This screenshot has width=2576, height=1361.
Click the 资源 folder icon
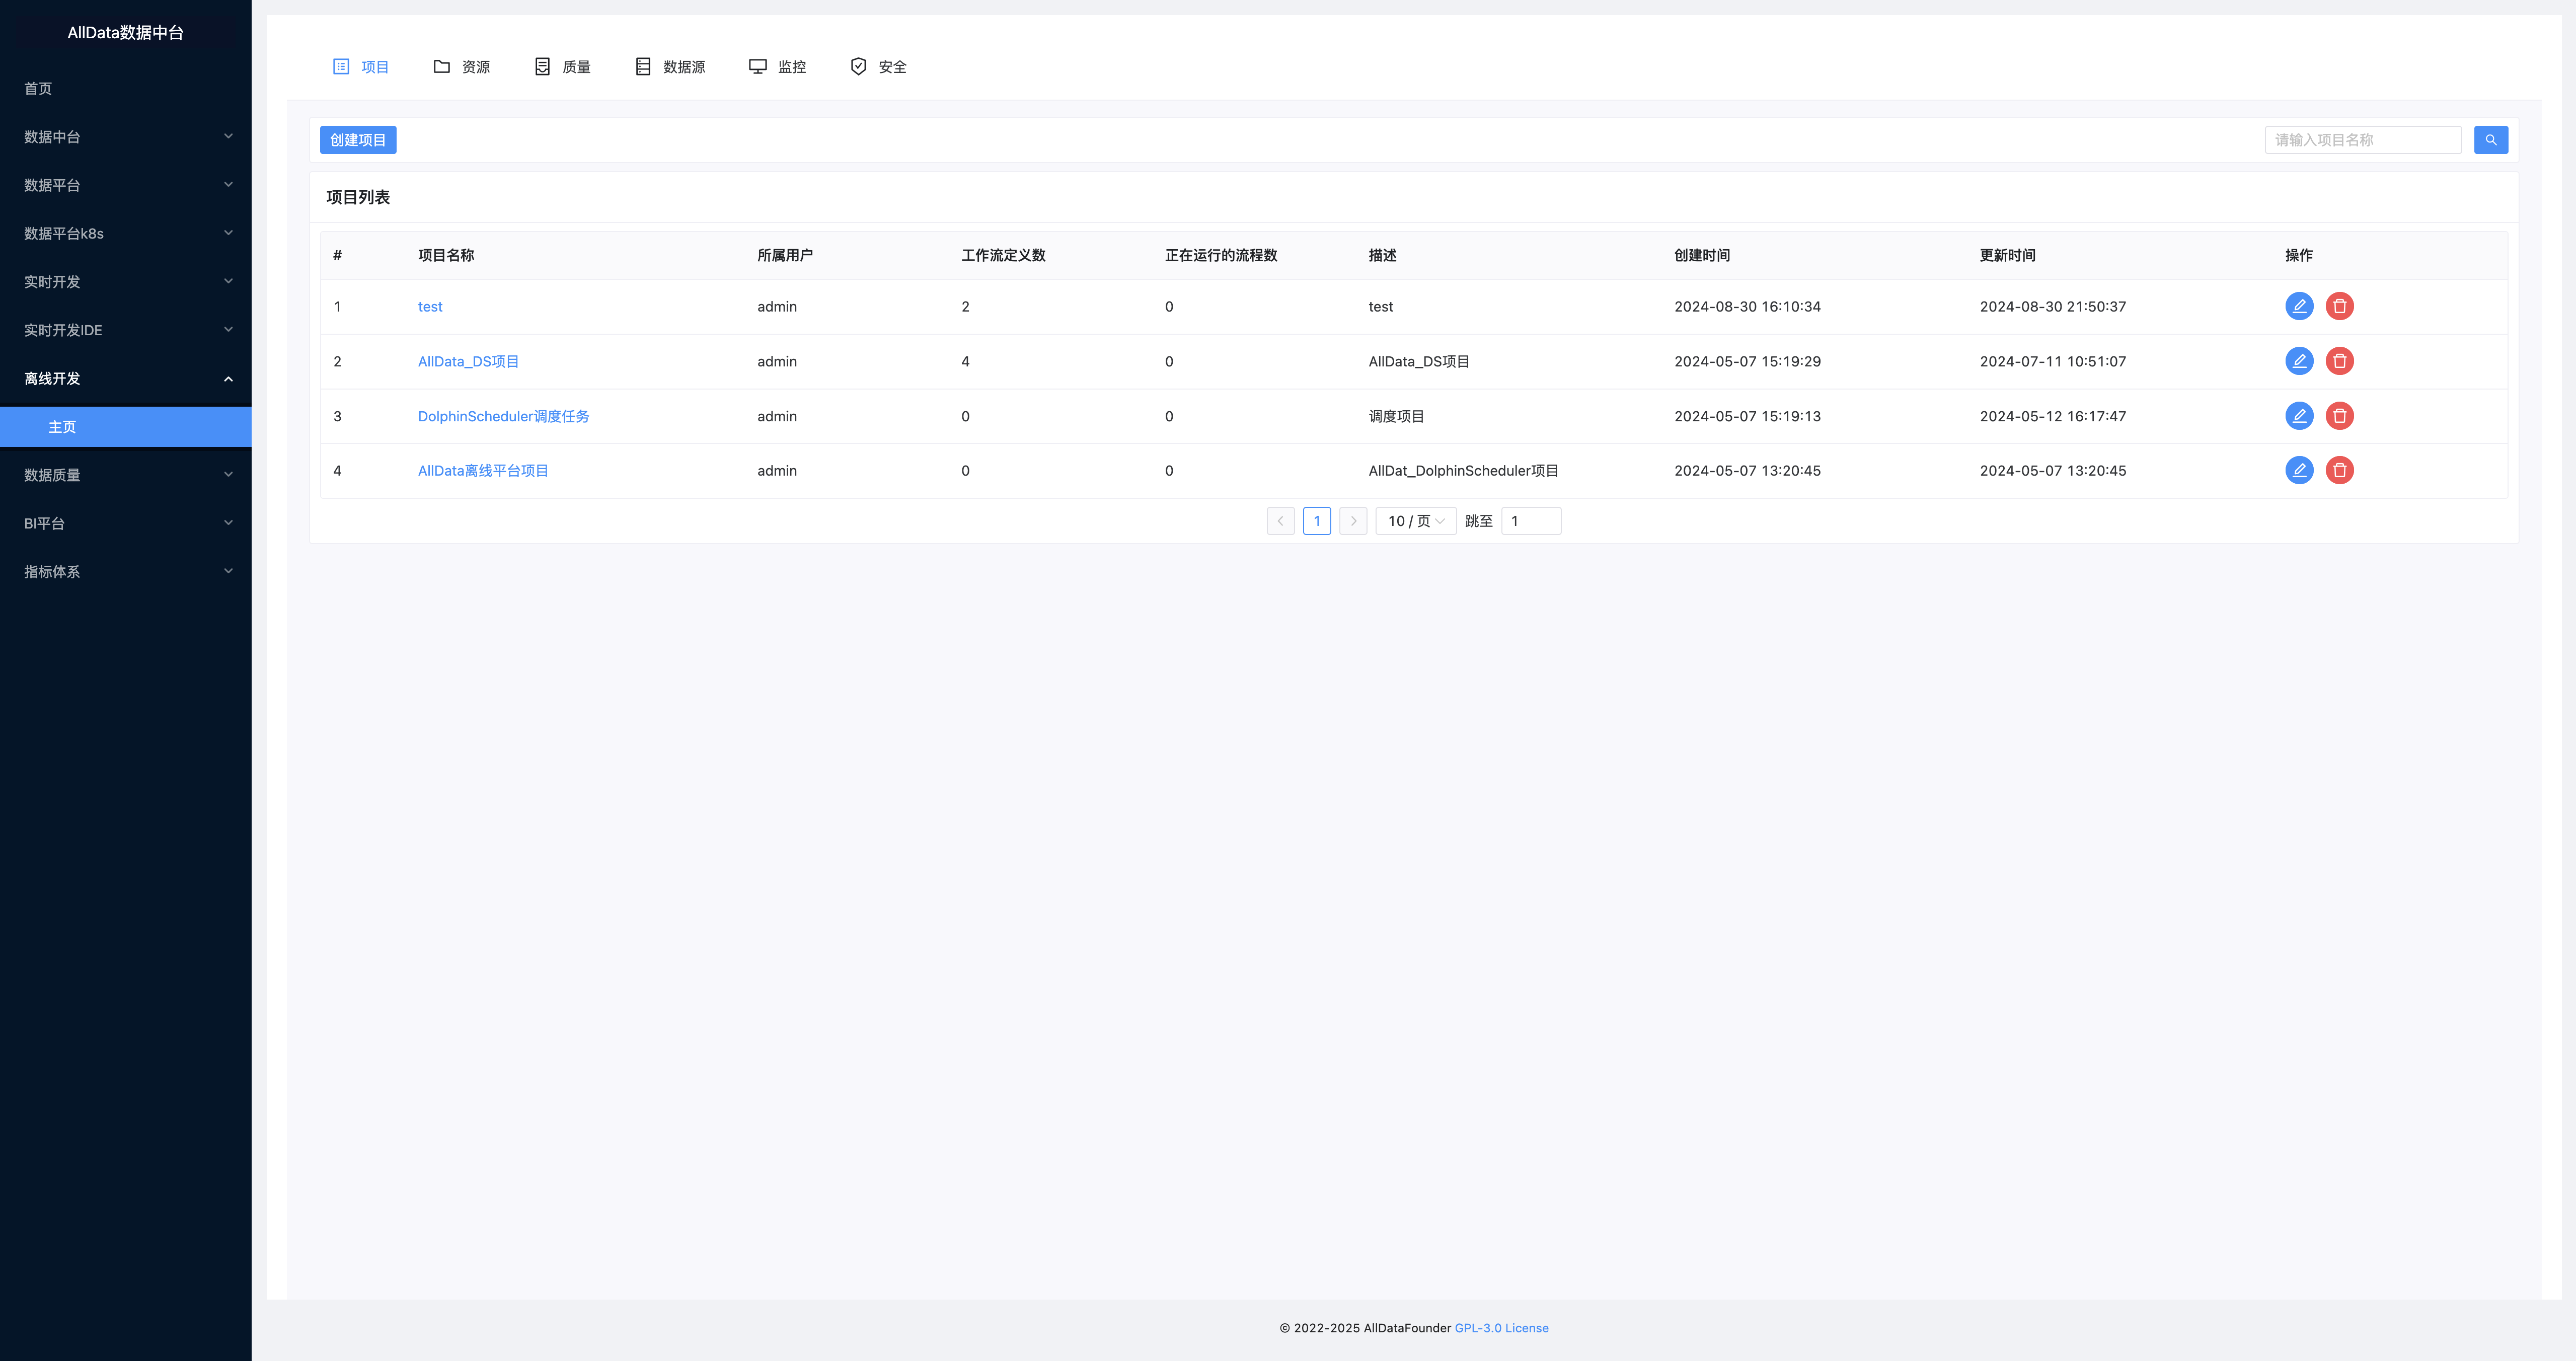tap(441, 67)
